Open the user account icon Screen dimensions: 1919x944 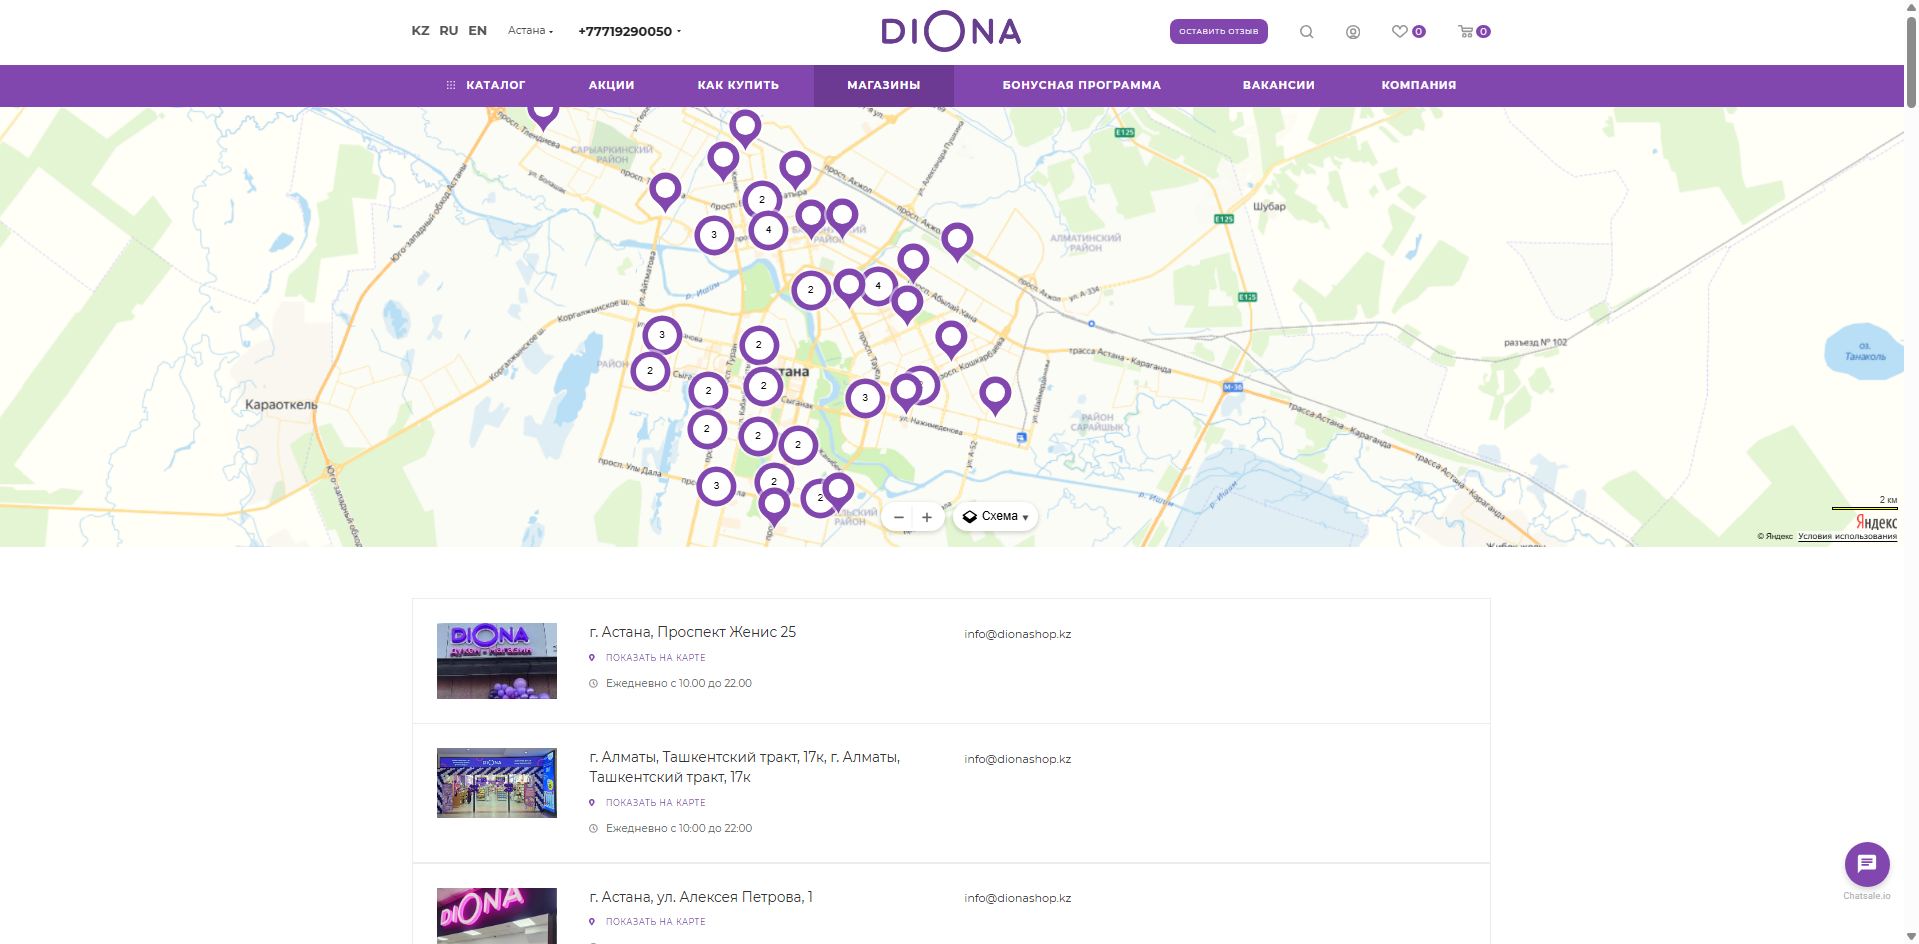(x=1353, y=32)
